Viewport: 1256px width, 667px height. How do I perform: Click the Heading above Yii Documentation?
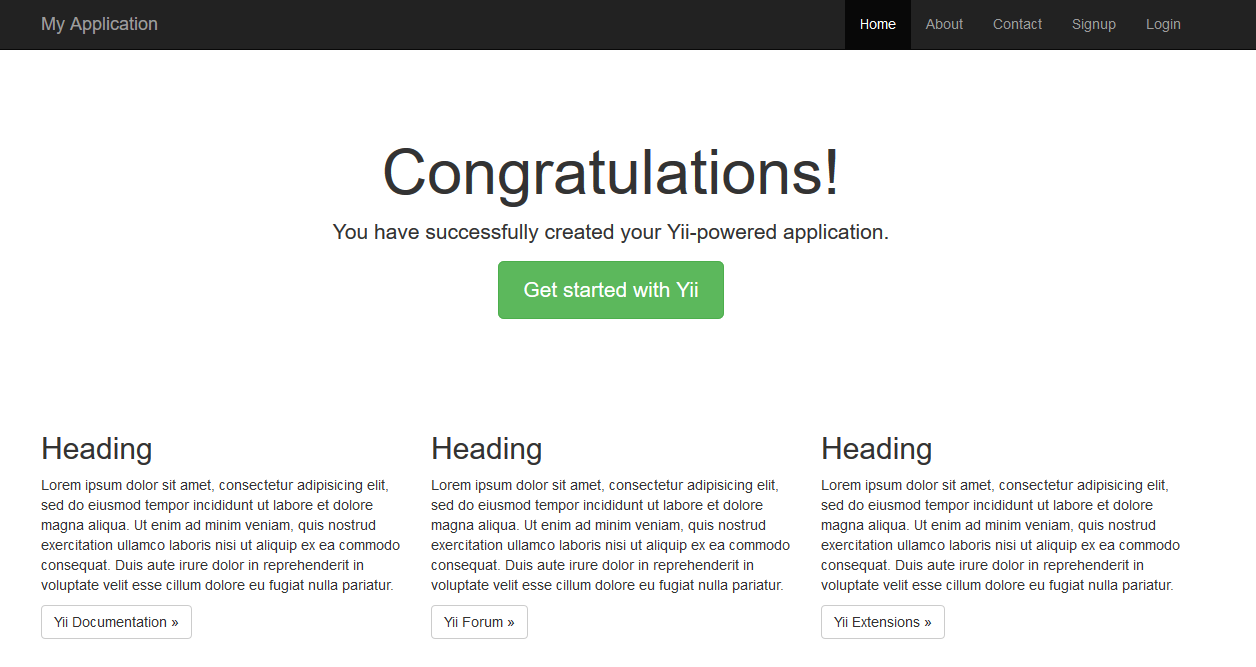[x=97, y=449]
